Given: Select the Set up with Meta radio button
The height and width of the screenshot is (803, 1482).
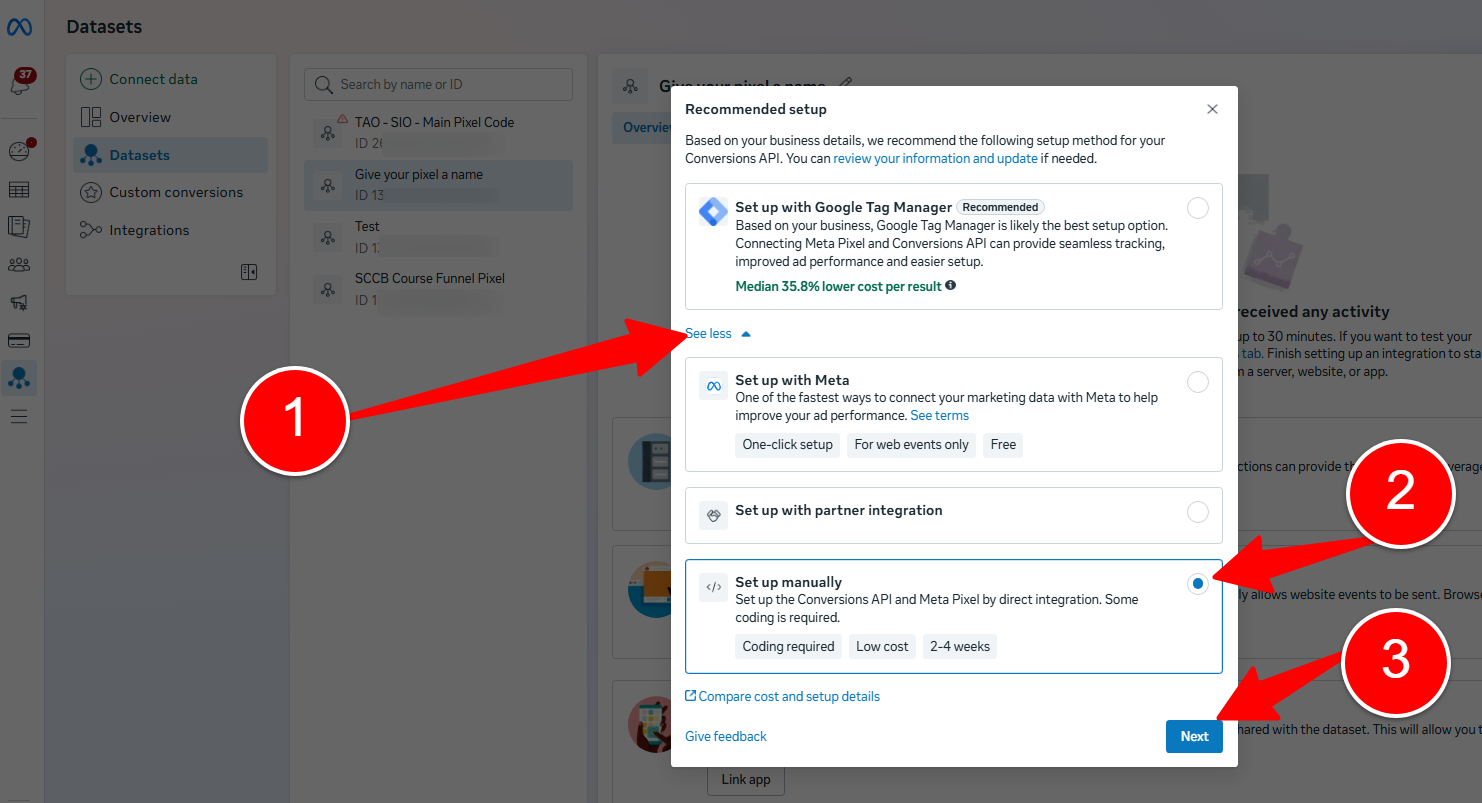Looking at the screenshot, I should [x=1197, y=382].
